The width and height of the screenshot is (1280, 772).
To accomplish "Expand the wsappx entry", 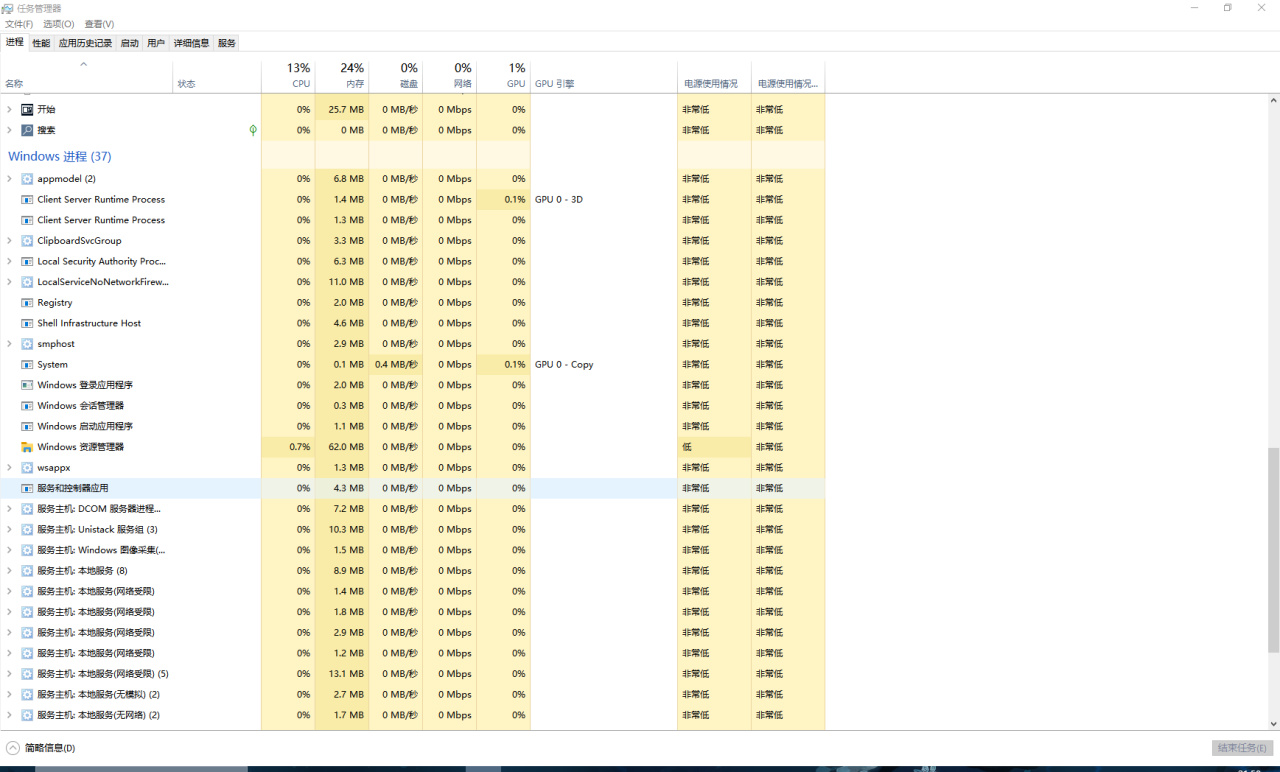I will (x=10, y=468).
